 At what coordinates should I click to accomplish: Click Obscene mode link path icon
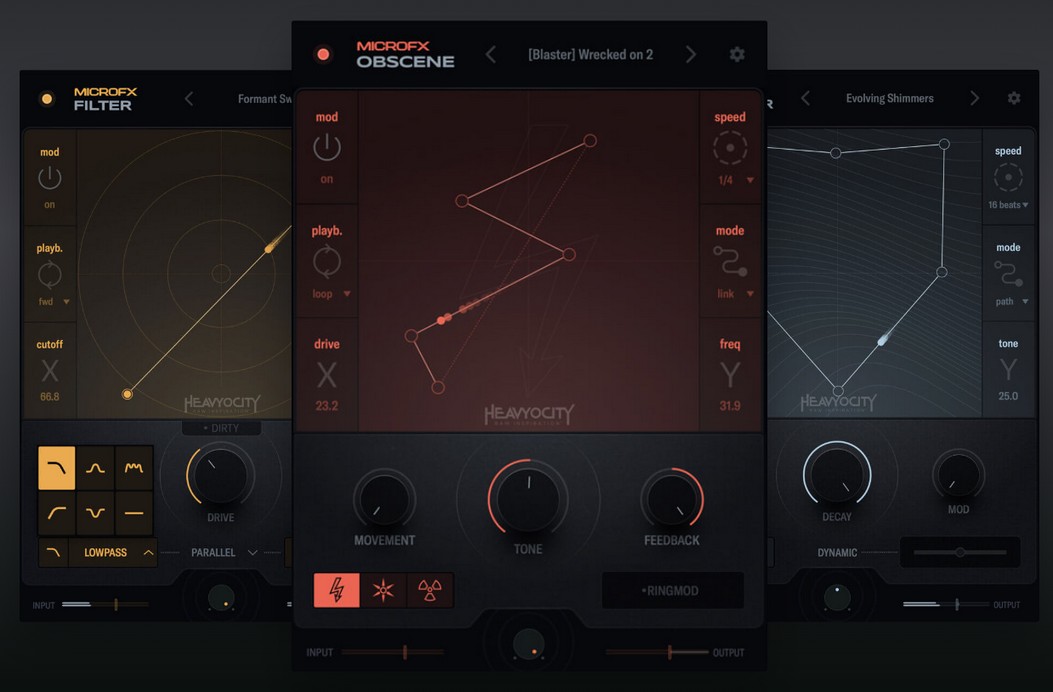pyautogui.click(x=730, y=261)
